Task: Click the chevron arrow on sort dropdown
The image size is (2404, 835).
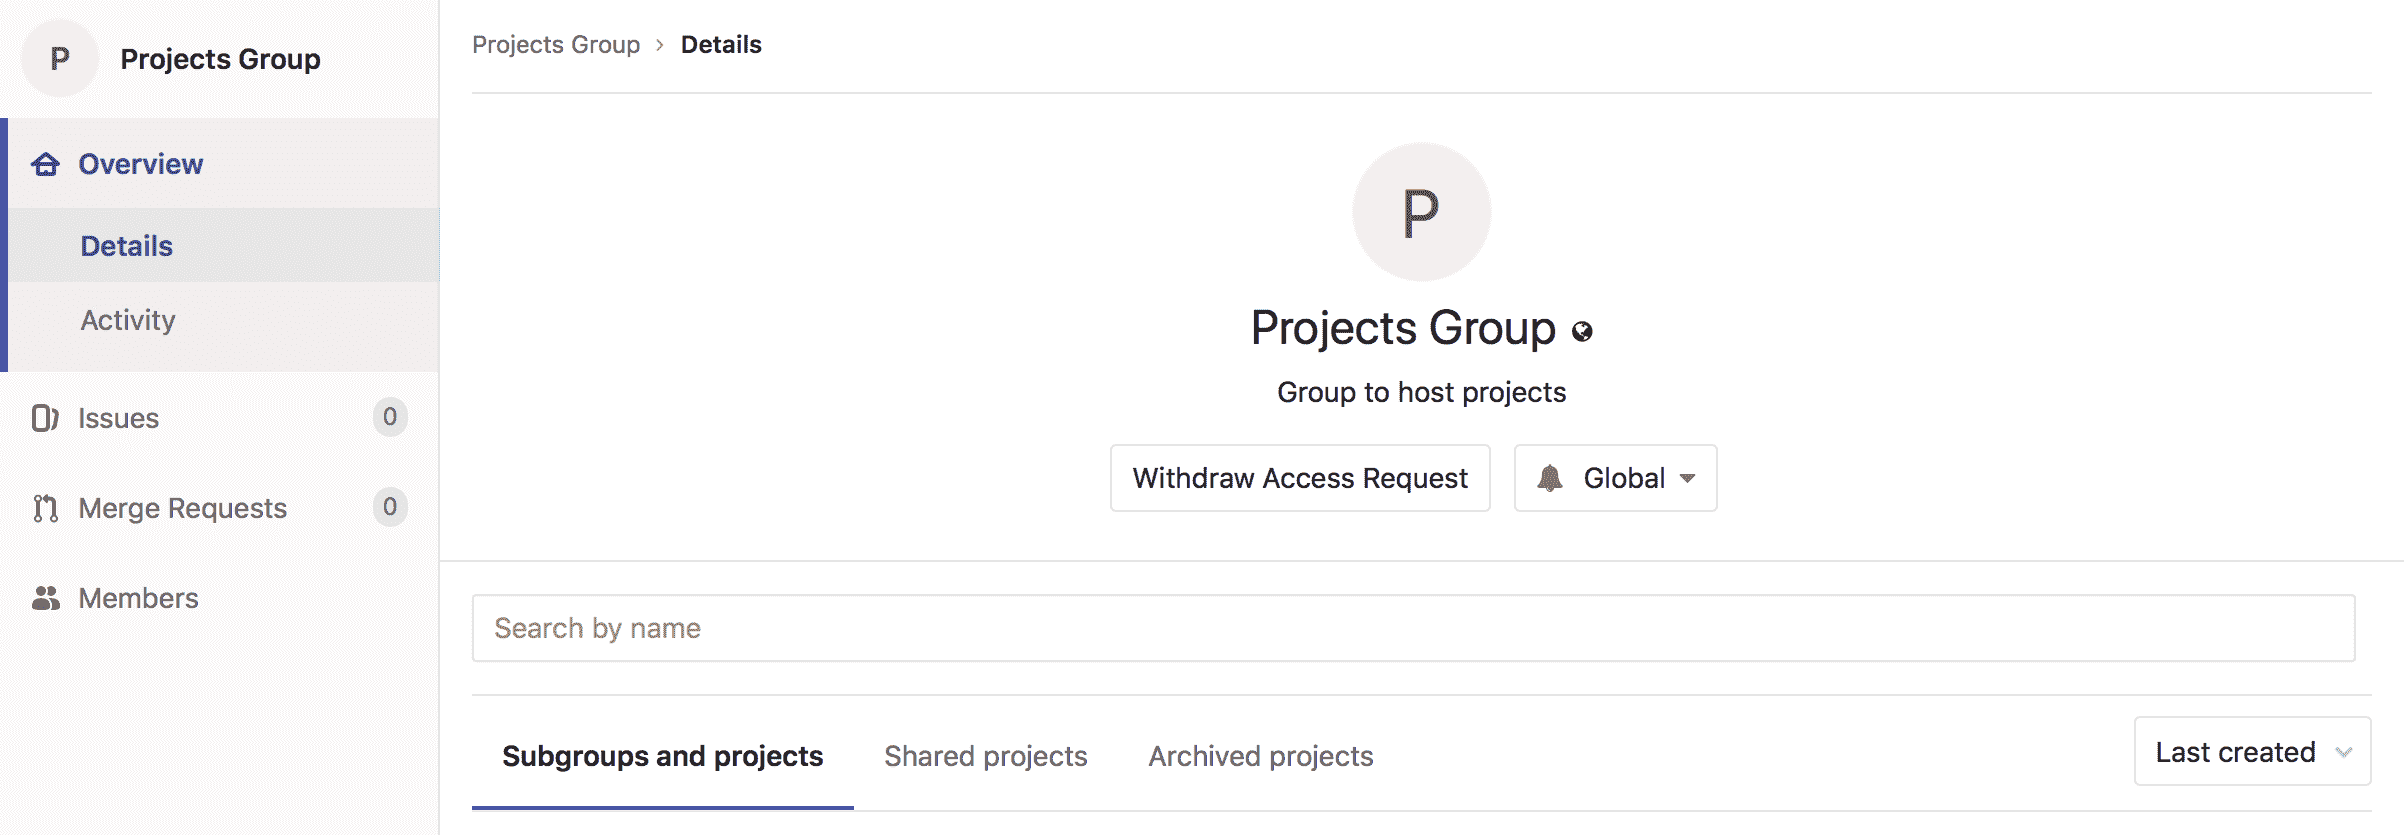Action: click(x=2344, y=753)
